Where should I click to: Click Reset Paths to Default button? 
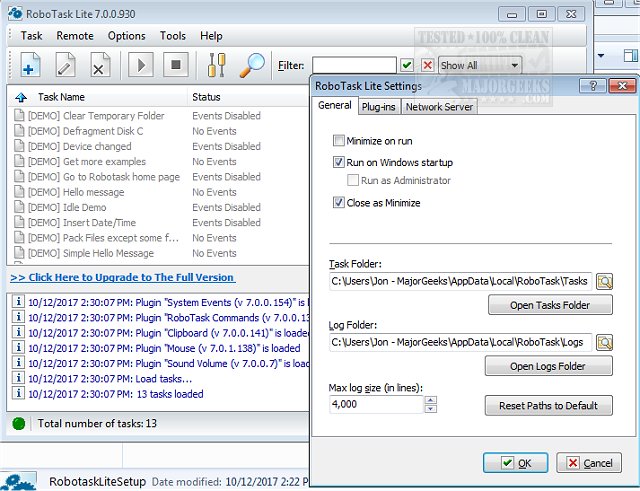click(x=548, y=405)
